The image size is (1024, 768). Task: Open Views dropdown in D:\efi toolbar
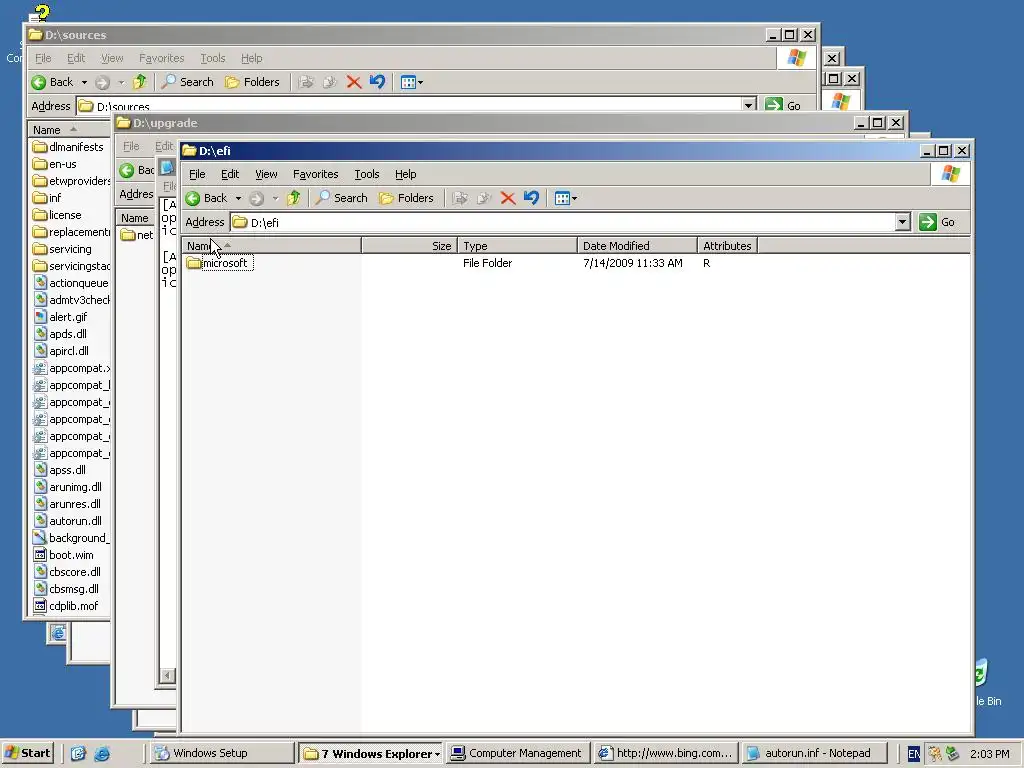point(566,198)
